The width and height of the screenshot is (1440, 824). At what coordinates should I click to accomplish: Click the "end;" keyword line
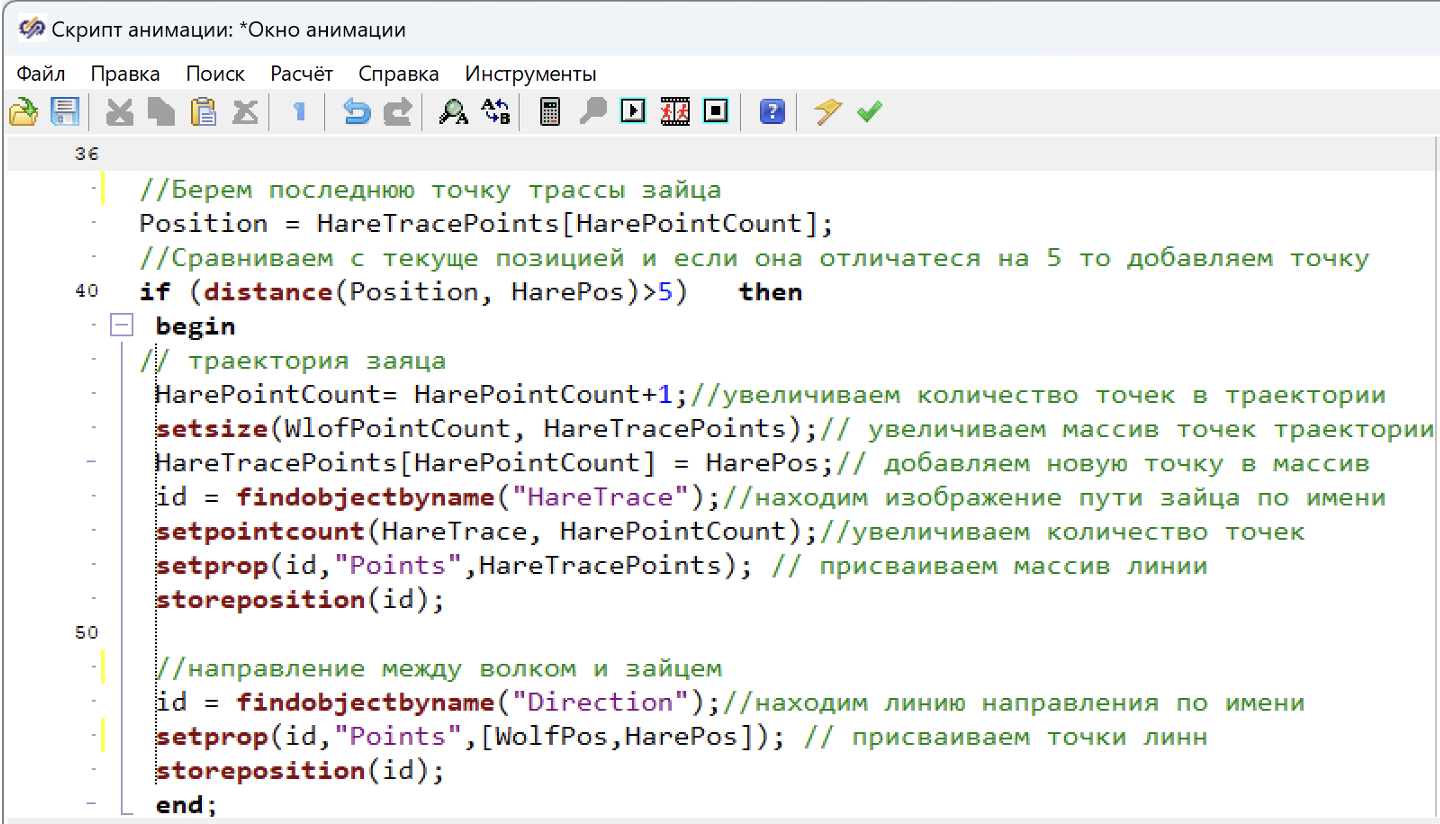(187, 805)
